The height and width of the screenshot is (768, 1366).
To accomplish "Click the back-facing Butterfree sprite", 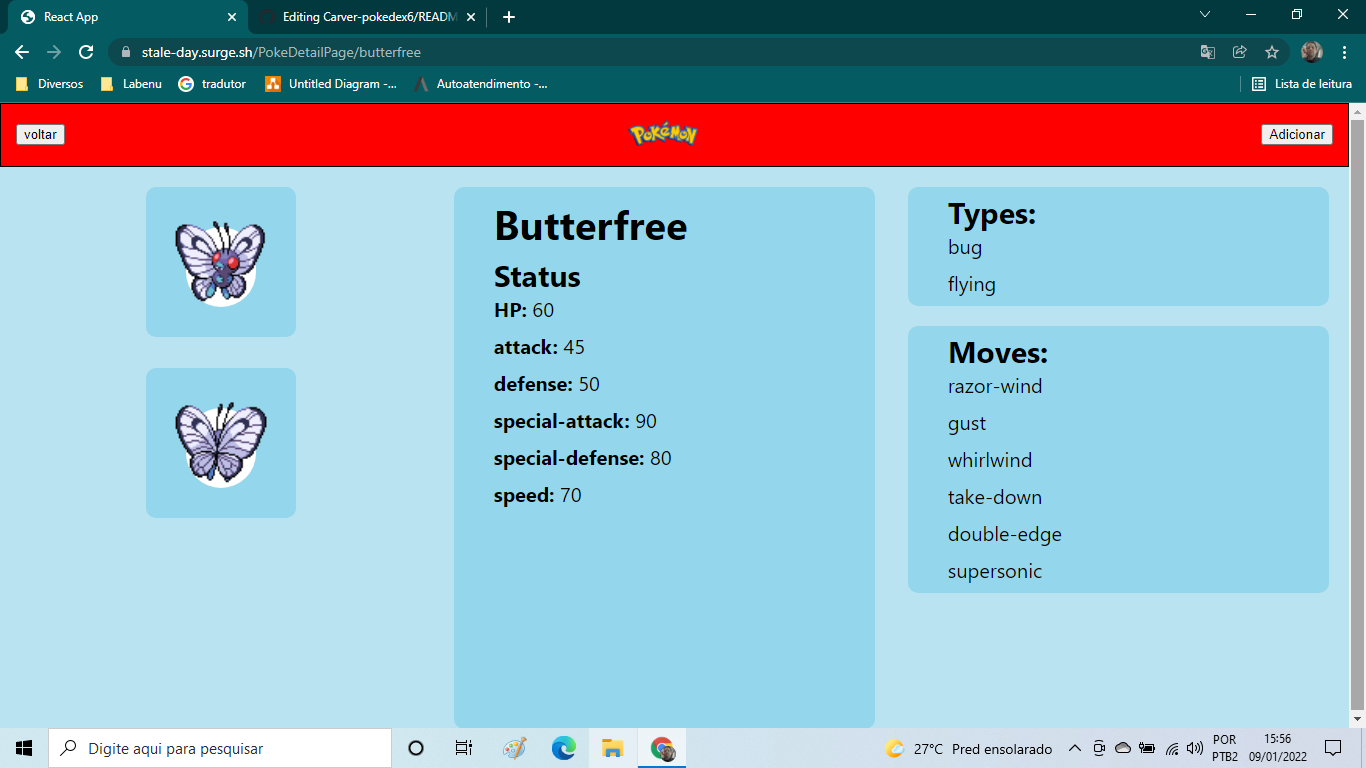I will pyautogui.click(x=221, y=443).
